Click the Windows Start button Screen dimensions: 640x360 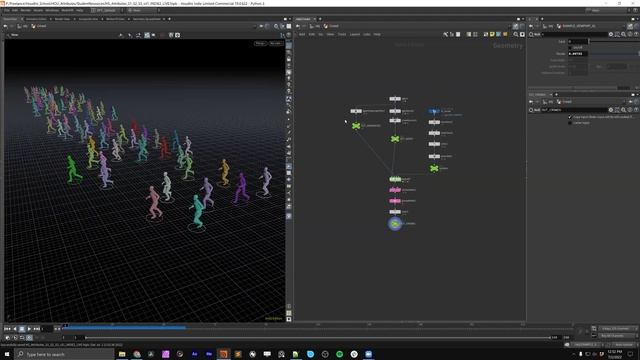(x=7, y=354)
